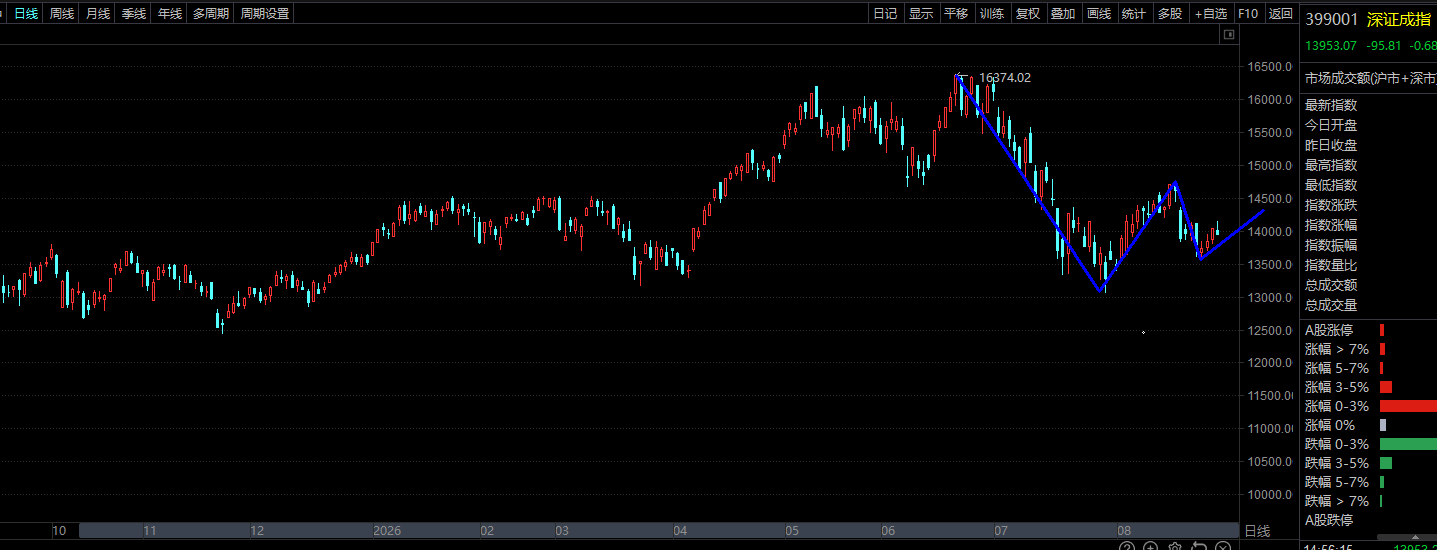Click the zoom in plus circle icon
1437x550 pixels.
pyautogui.click(x=1151, y=546)
